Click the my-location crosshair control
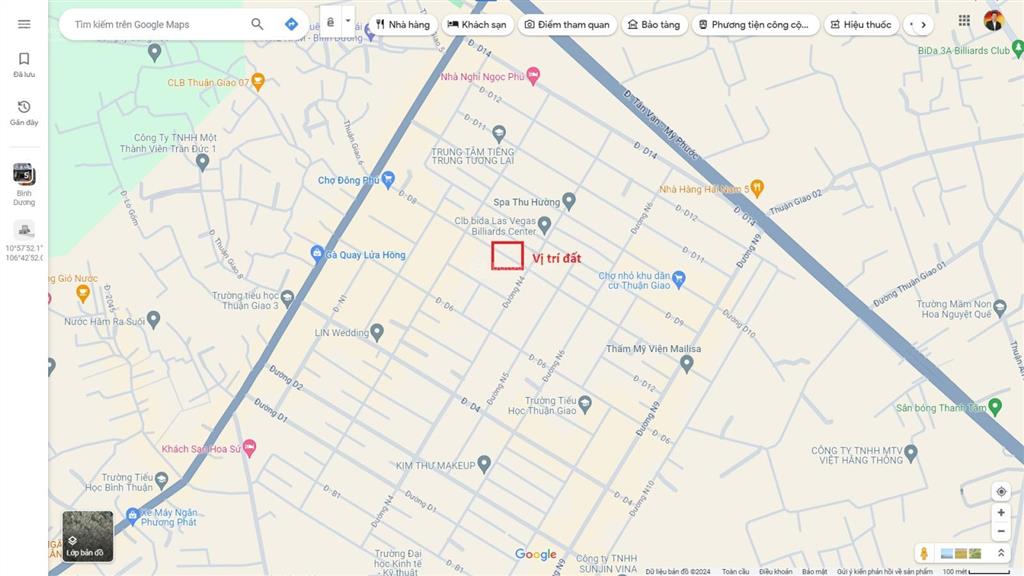 point(1001,491)
